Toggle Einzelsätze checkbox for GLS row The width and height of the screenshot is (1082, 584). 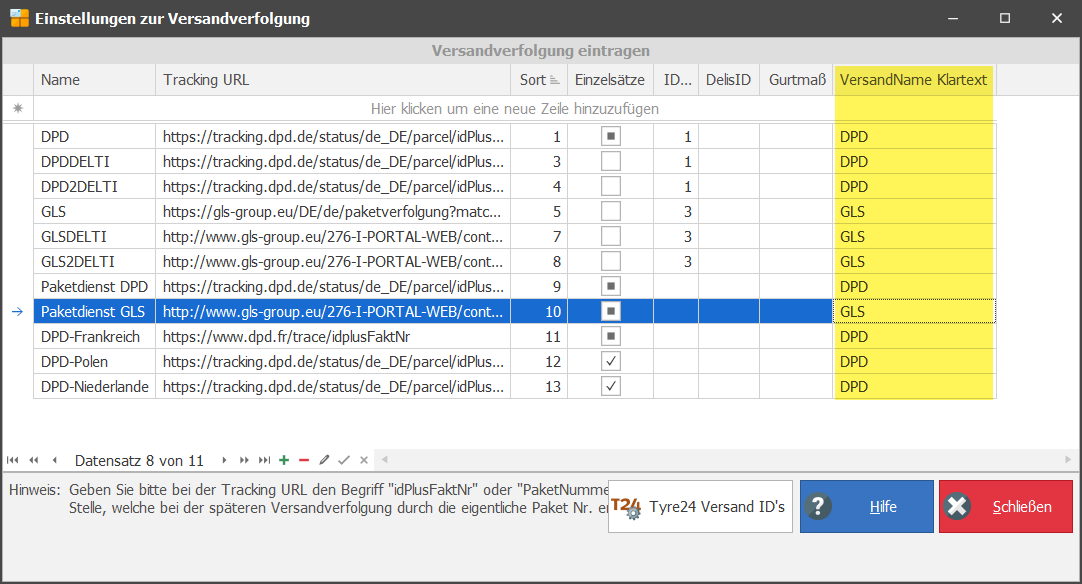coord(611,211)
